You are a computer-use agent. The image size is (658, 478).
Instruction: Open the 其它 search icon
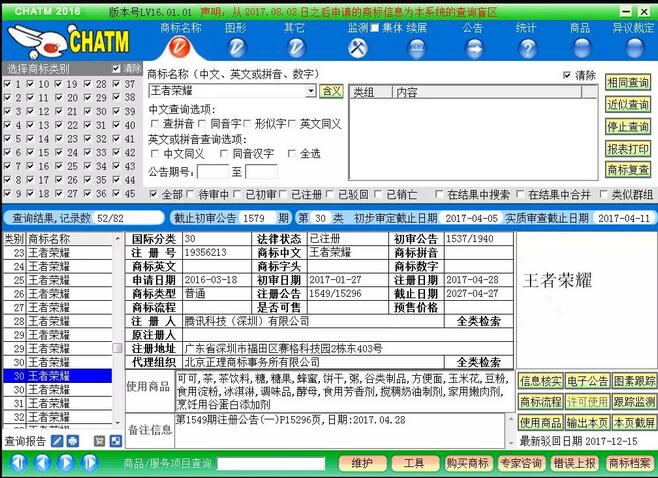[x=296, y=48]
